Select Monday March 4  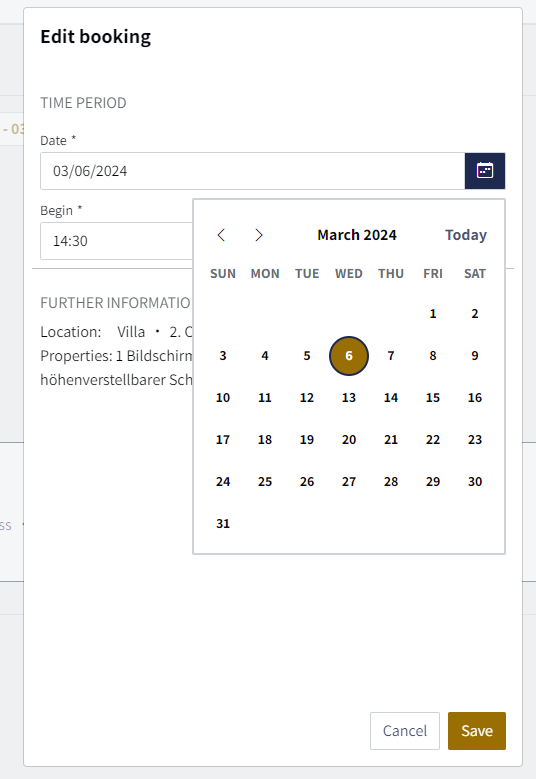coord(265,356)
